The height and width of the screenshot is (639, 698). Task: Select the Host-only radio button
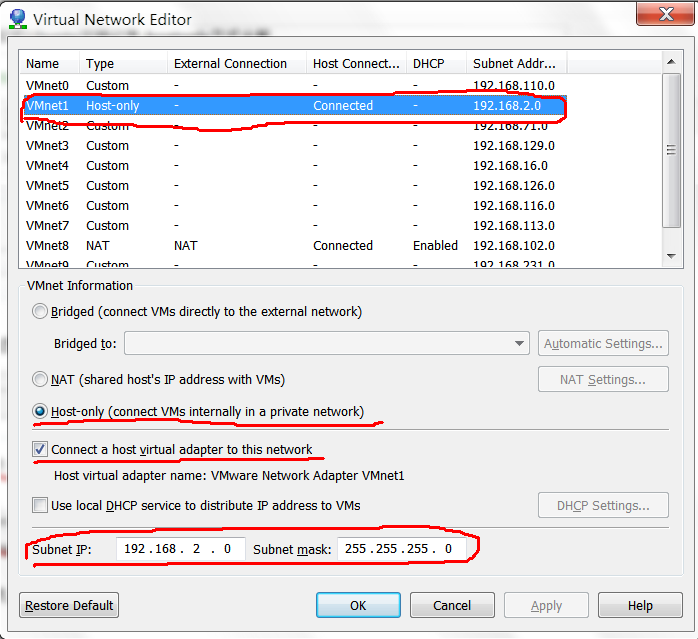[40, 411]
